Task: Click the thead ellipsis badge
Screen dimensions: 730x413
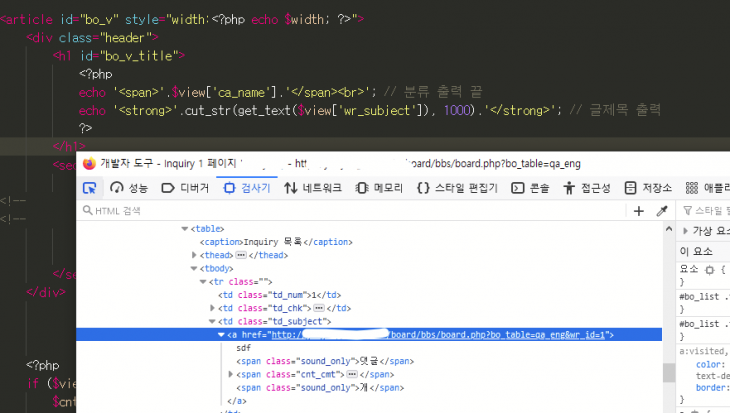Action: click(241, 255)
